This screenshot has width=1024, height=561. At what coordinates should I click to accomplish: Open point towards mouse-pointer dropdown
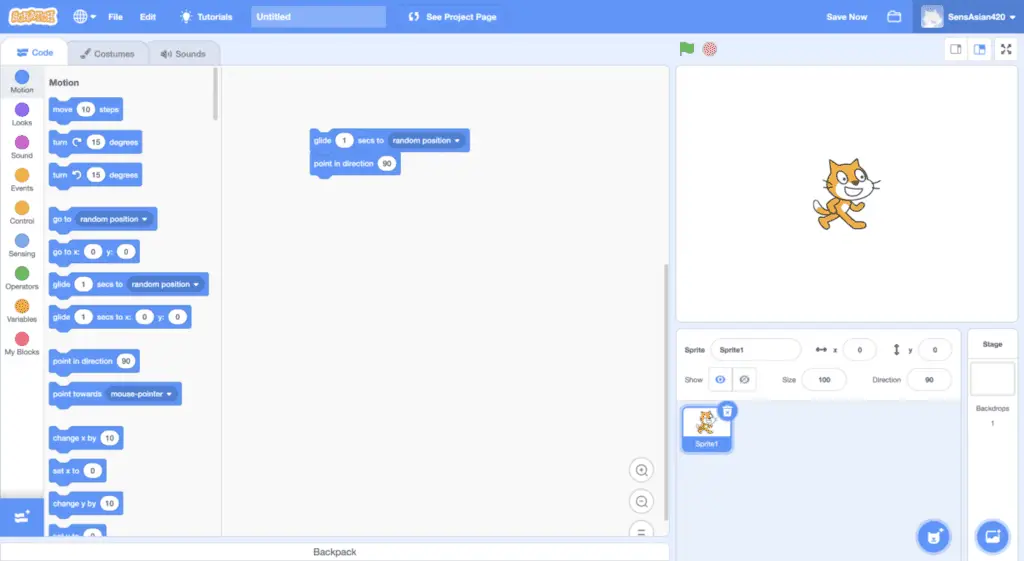point(140,394)
